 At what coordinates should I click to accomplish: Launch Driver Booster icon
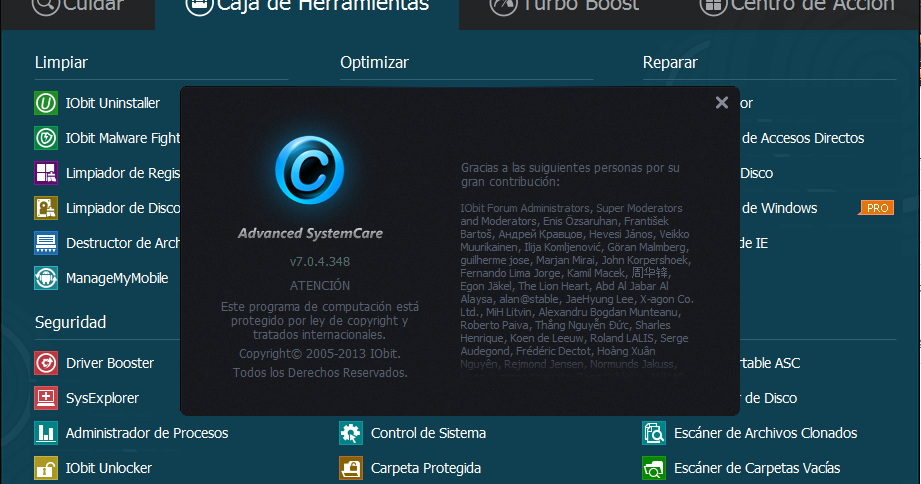(46, 363)
